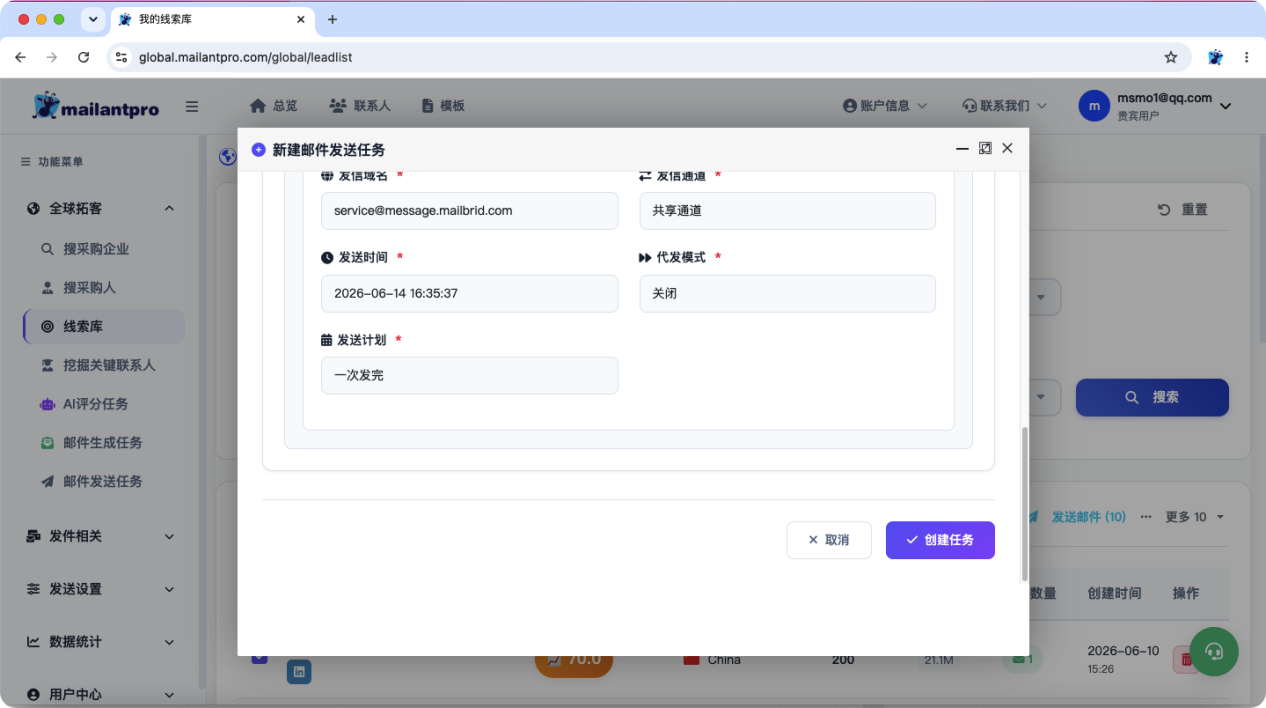The height and width of the screenshot is (708, 1266).
Task: Click the 邮件发送任务 paper plane icon
Action: point(47,481)
